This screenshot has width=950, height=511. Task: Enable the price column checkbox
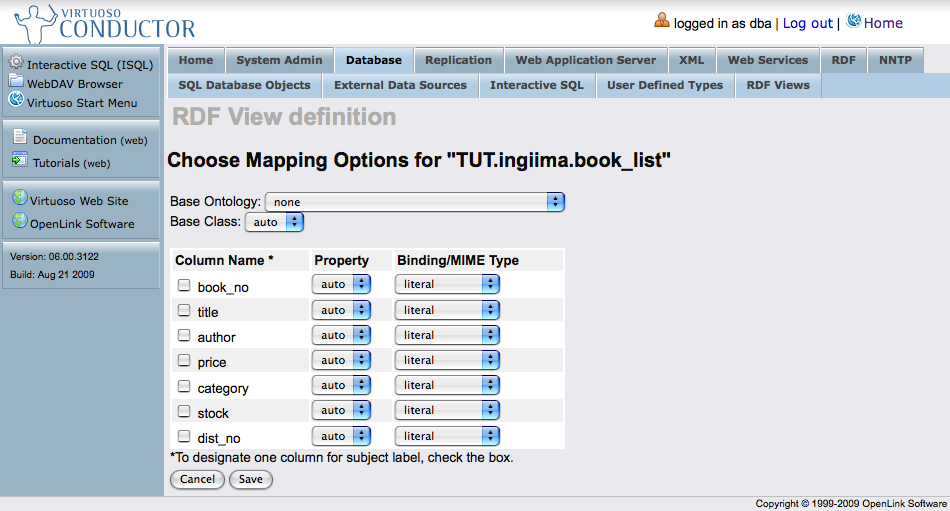click(x=184, y=360)
